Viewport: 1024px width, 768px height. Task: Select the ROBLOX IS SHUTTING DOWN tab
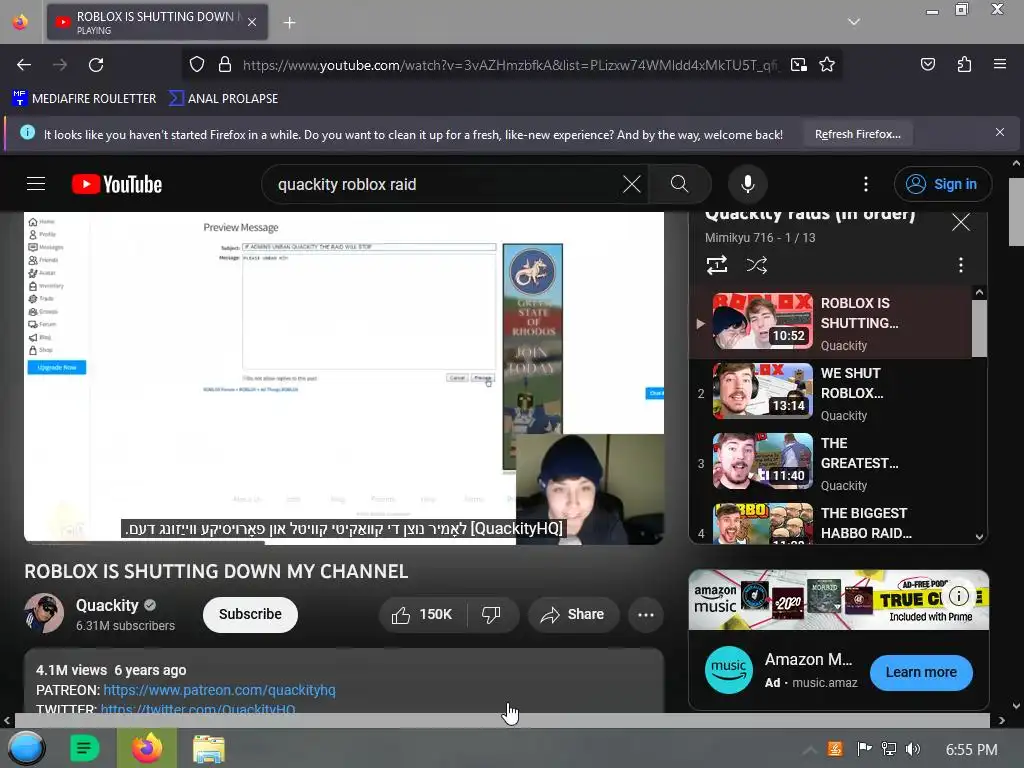157,22
